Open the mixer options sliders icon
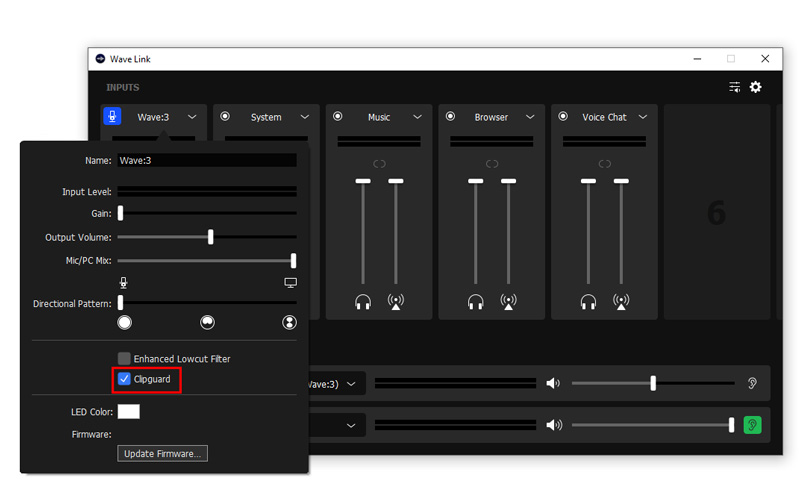This screenshot has height=488, width=800. coord(734,87)
